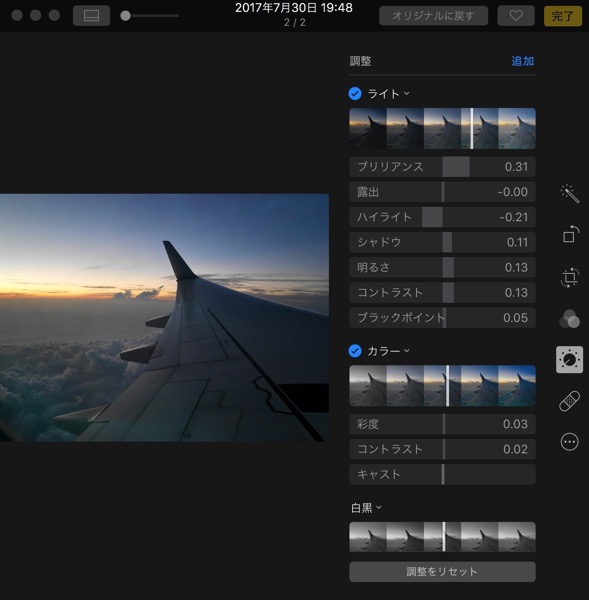Screen dimensions: 589x600
Task: Click the シャドウ slider
Action: coord(442,242)
